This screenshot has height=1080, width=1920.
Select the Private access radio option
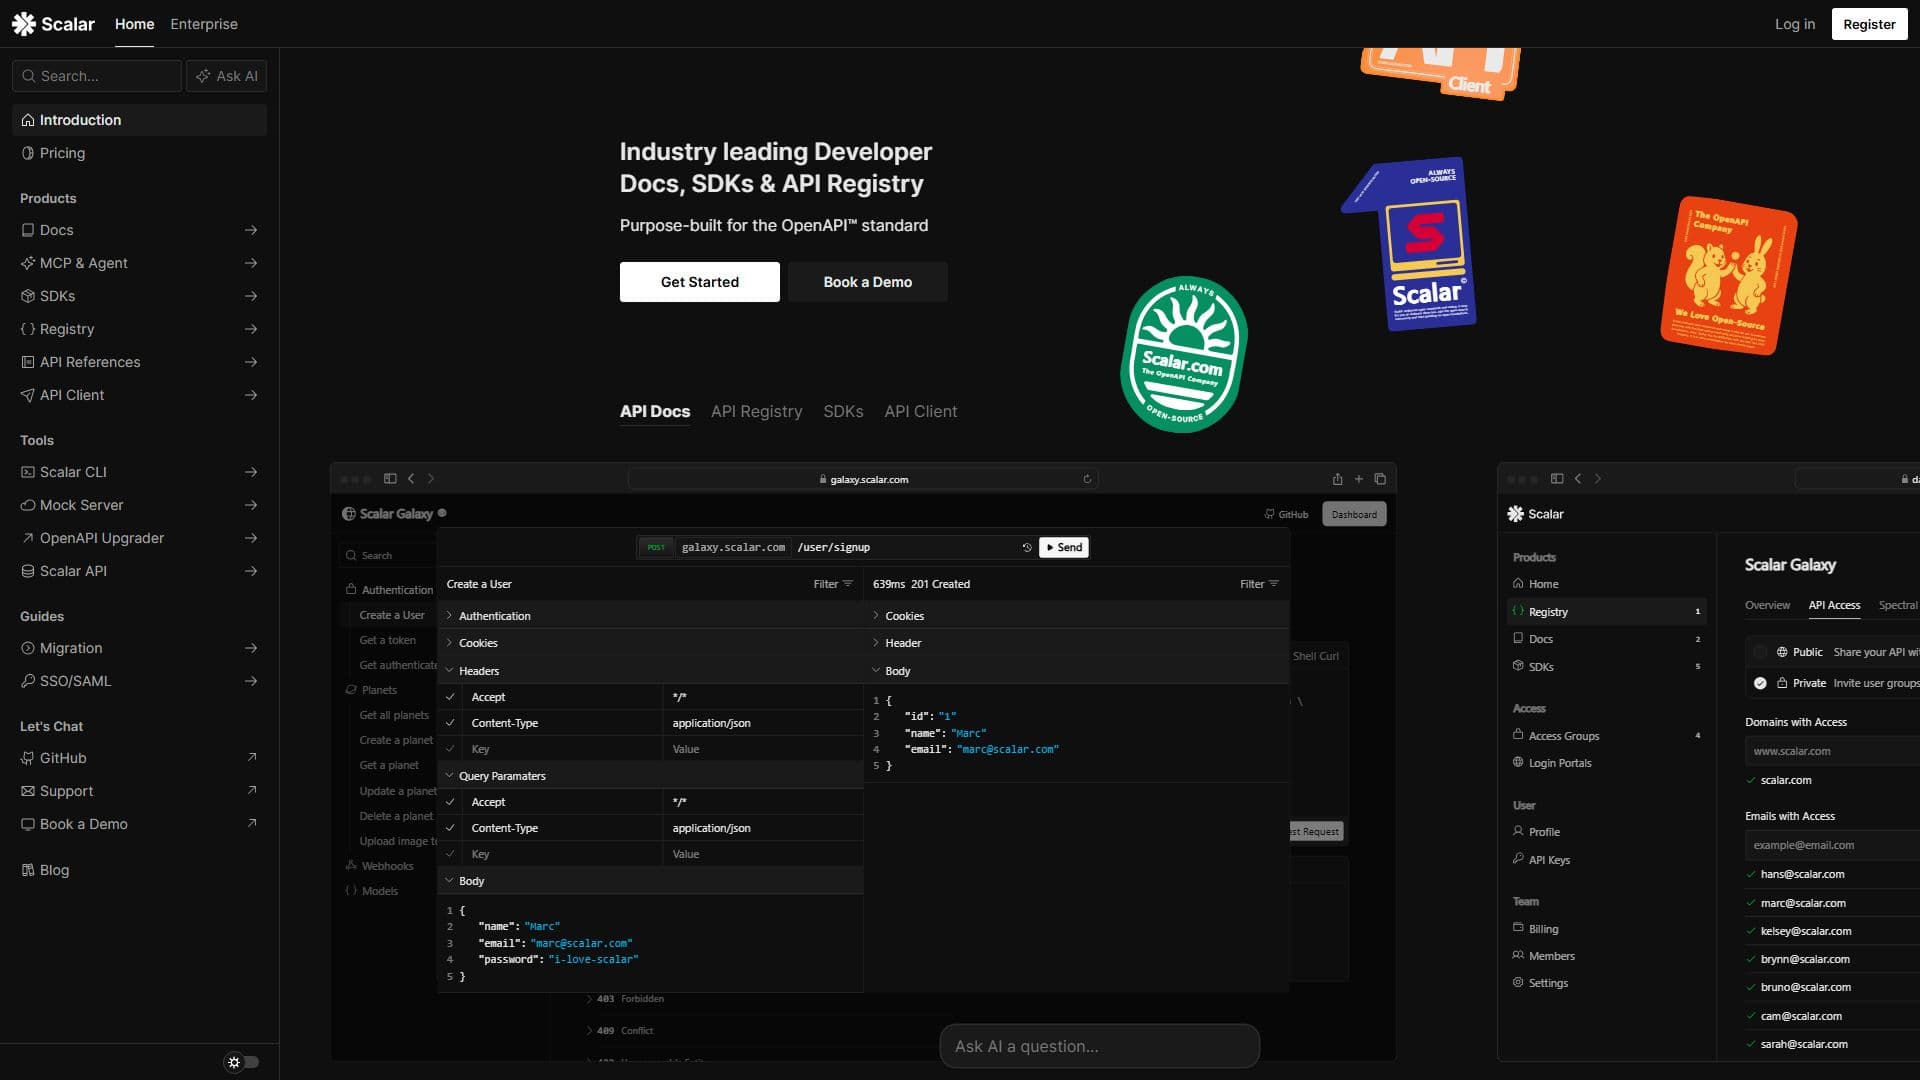click(x=1760, y=684)
